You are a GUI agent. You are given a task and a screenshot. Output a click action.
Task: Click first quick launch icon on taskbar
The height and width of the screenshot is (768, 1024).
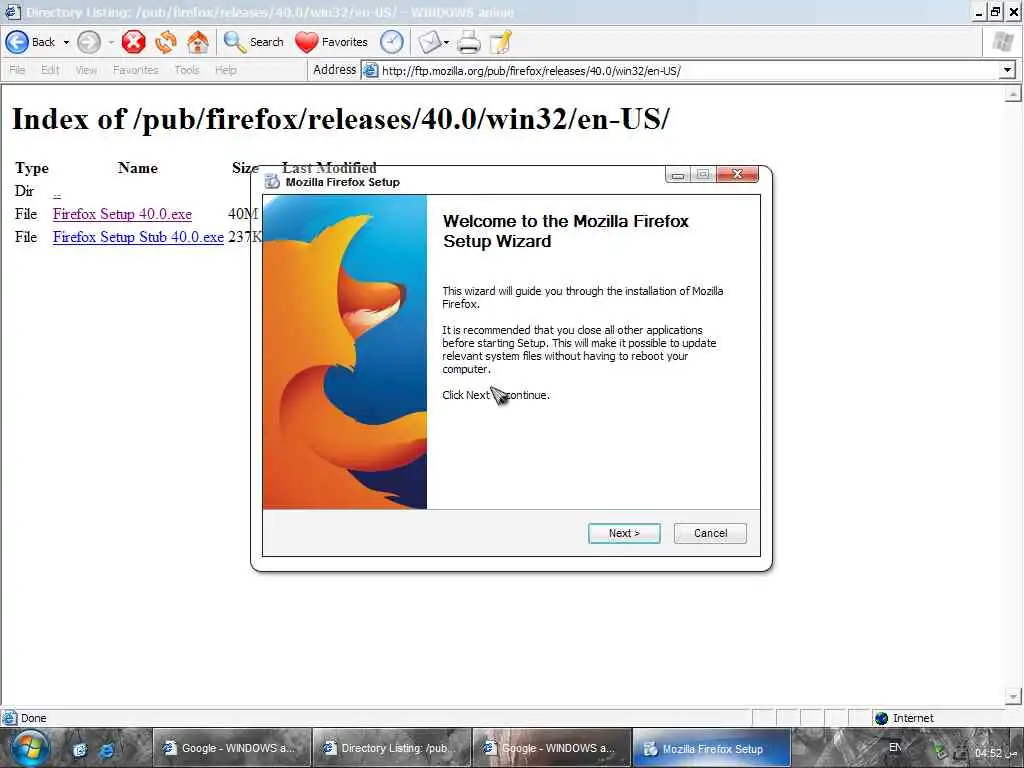(80, 750)
